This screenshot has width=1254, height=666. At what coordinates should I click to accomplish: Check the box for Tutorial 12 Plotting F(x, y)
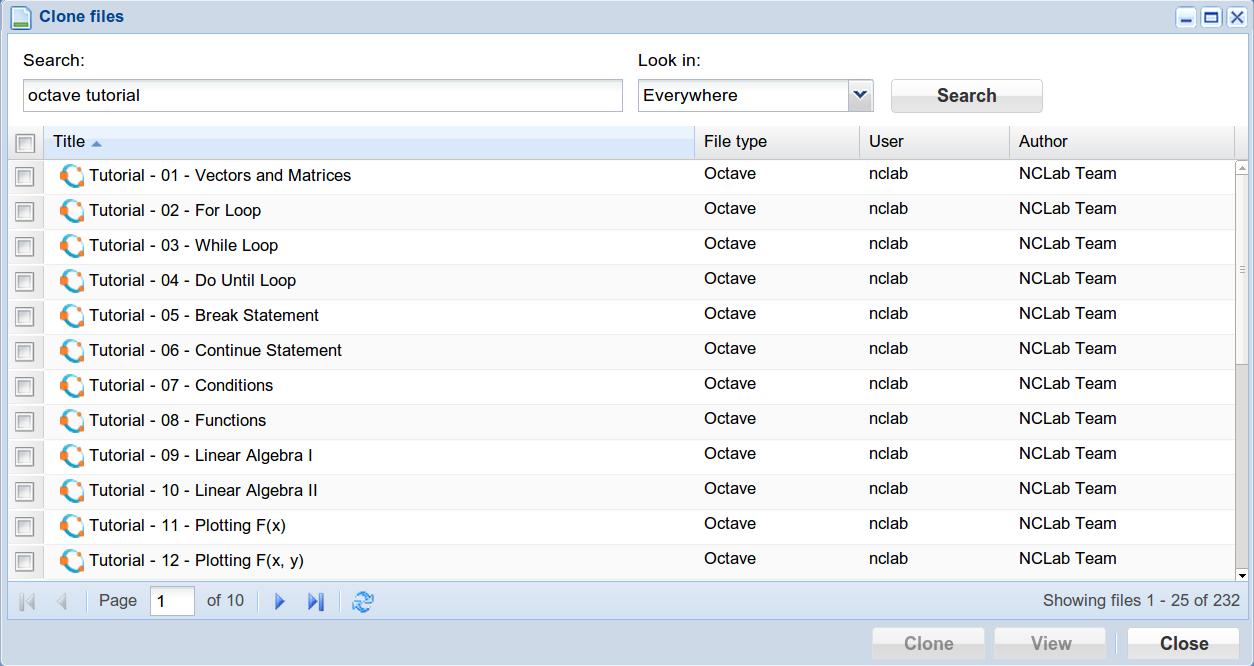point(25,562)
